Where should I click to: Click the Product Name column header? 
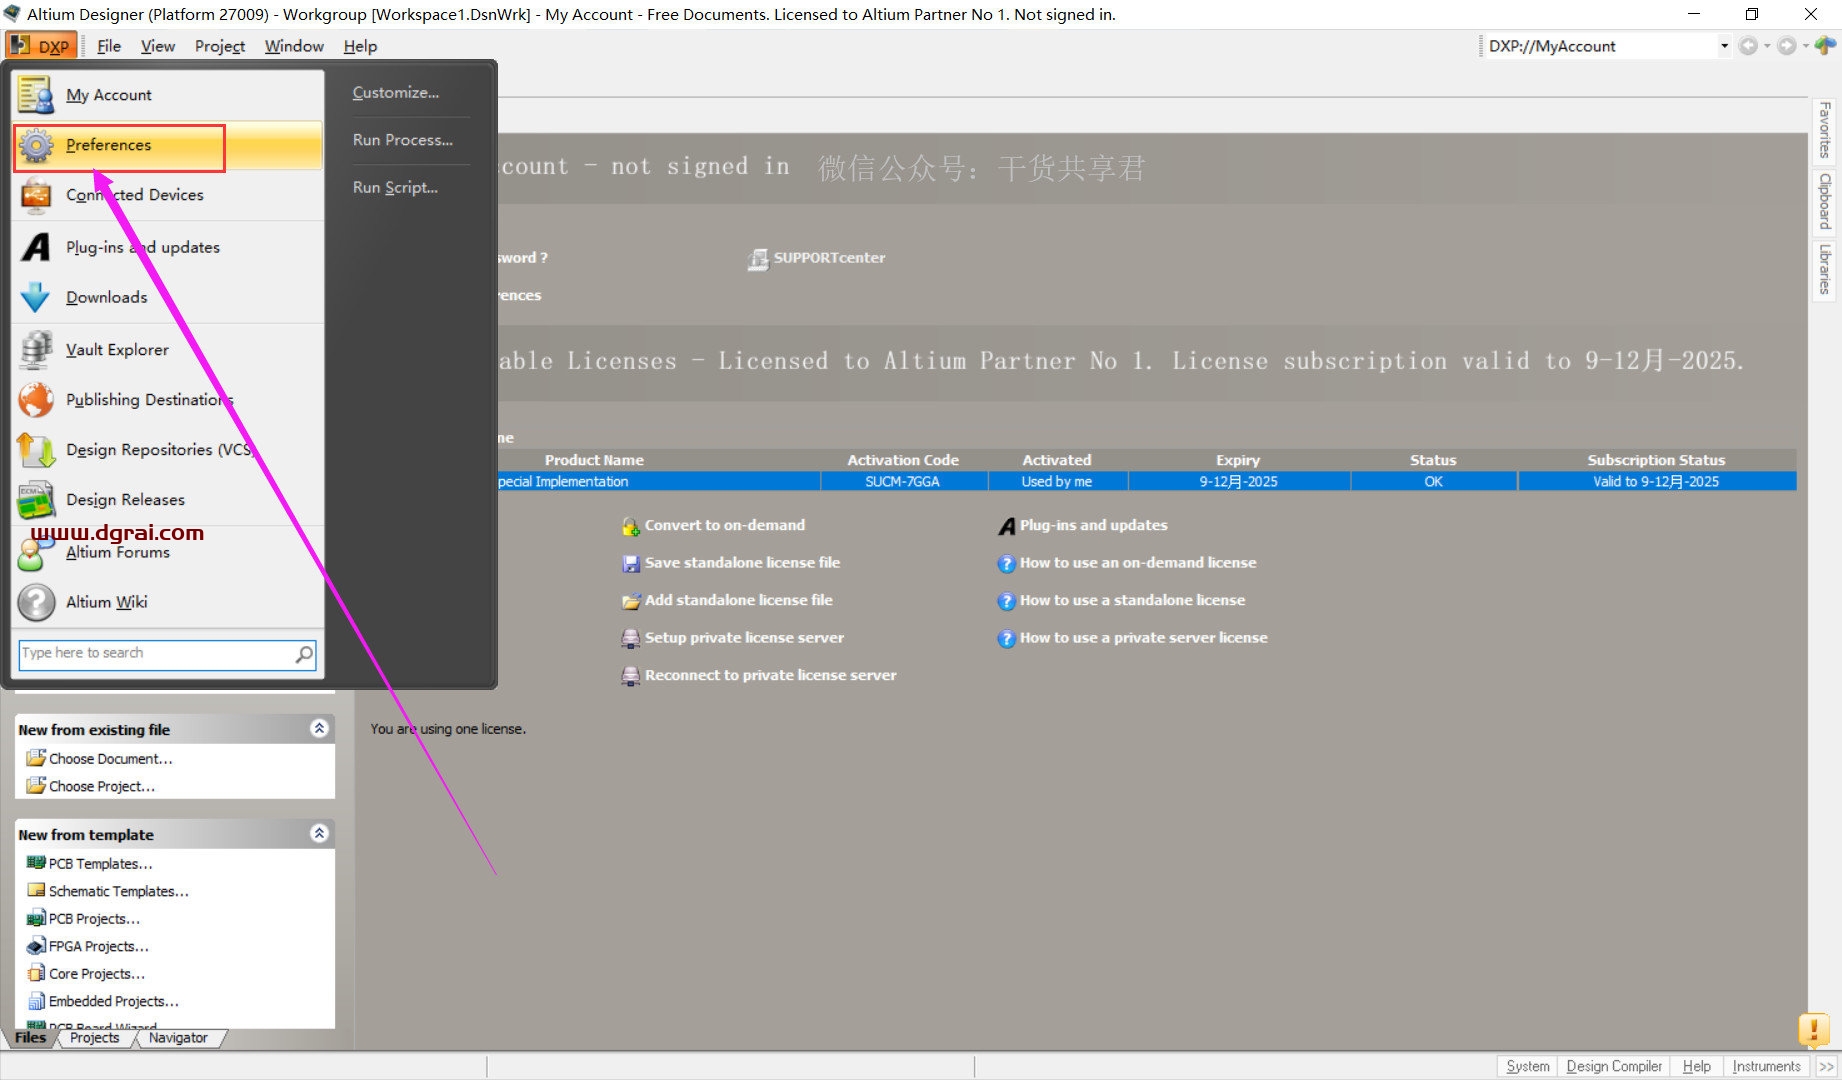594,460
